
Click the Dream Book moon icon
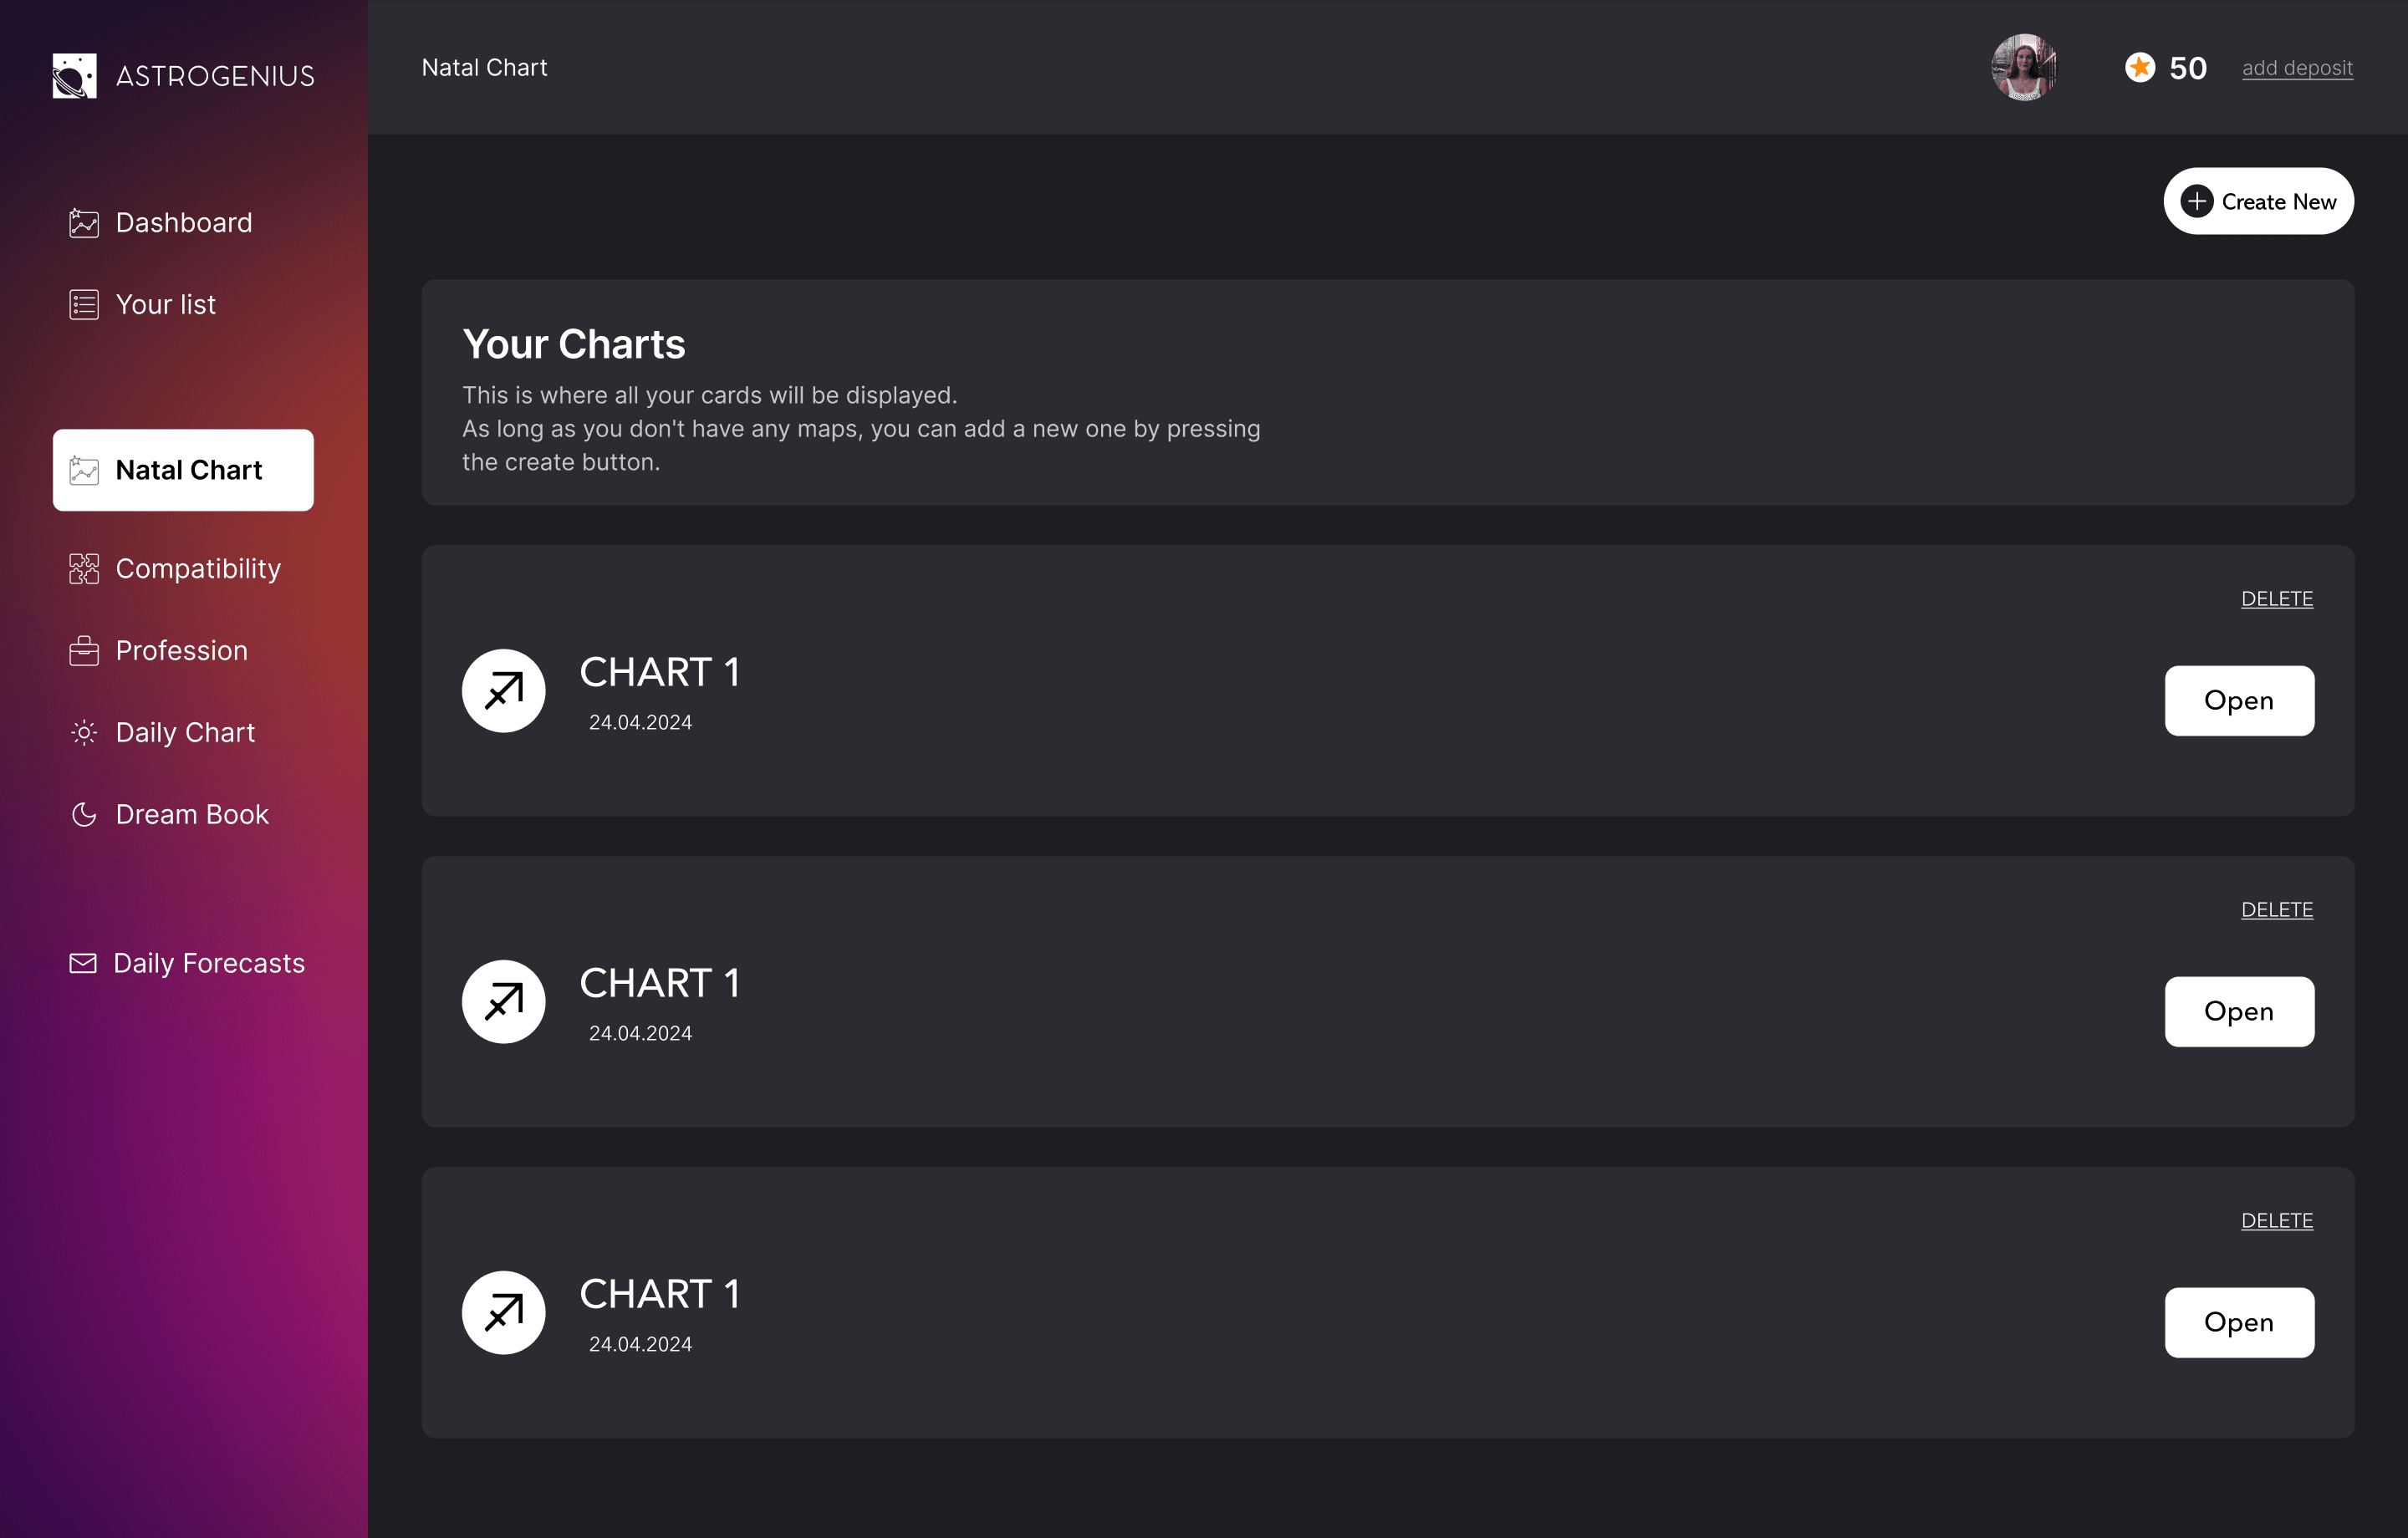pos(84,815)
